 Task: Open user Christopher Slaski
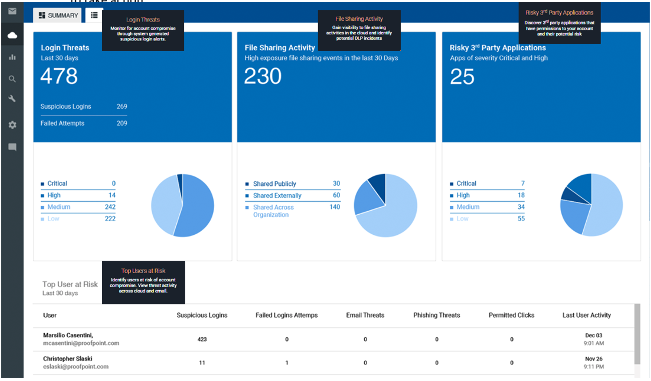68,359
